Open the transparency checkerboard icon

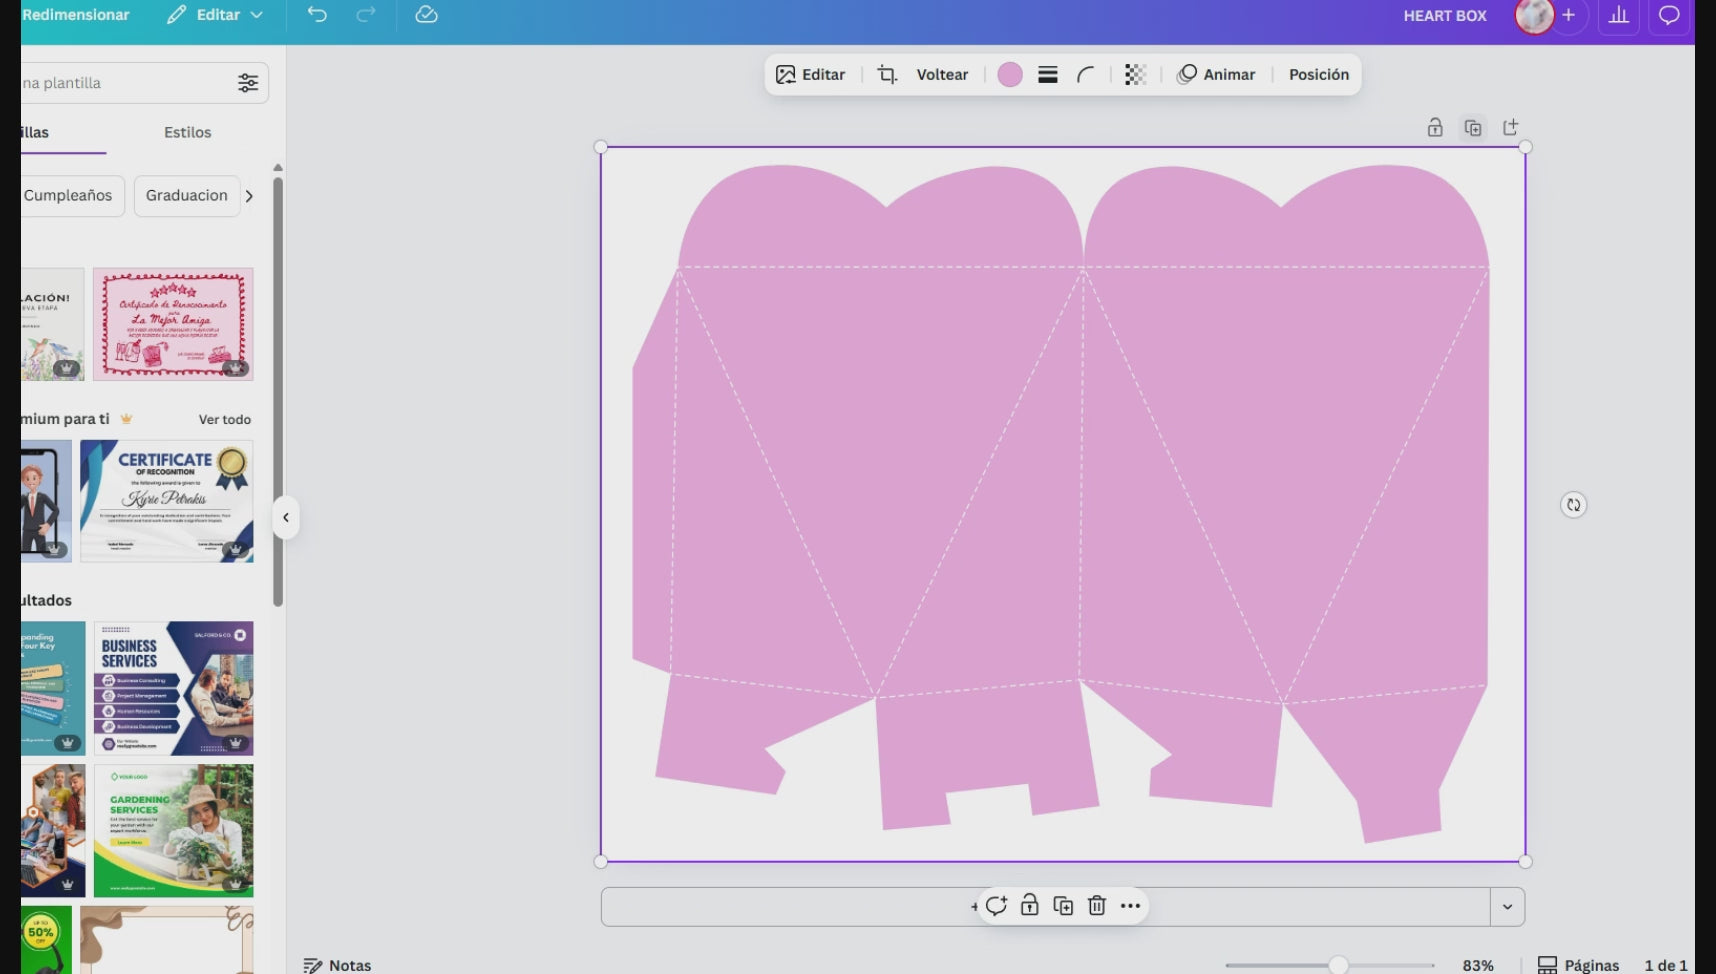pyautogui.click(x=1135, y=75)
